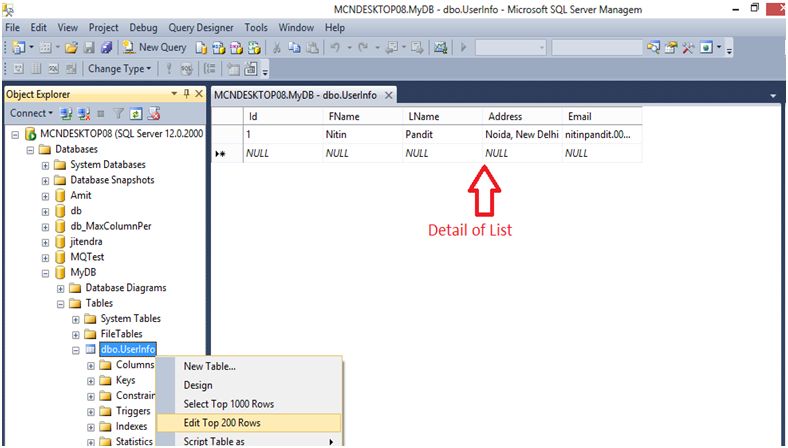Open the Query Designer menu
The width and height of the screenshot is (788, 448).
(x=201, y=28)
